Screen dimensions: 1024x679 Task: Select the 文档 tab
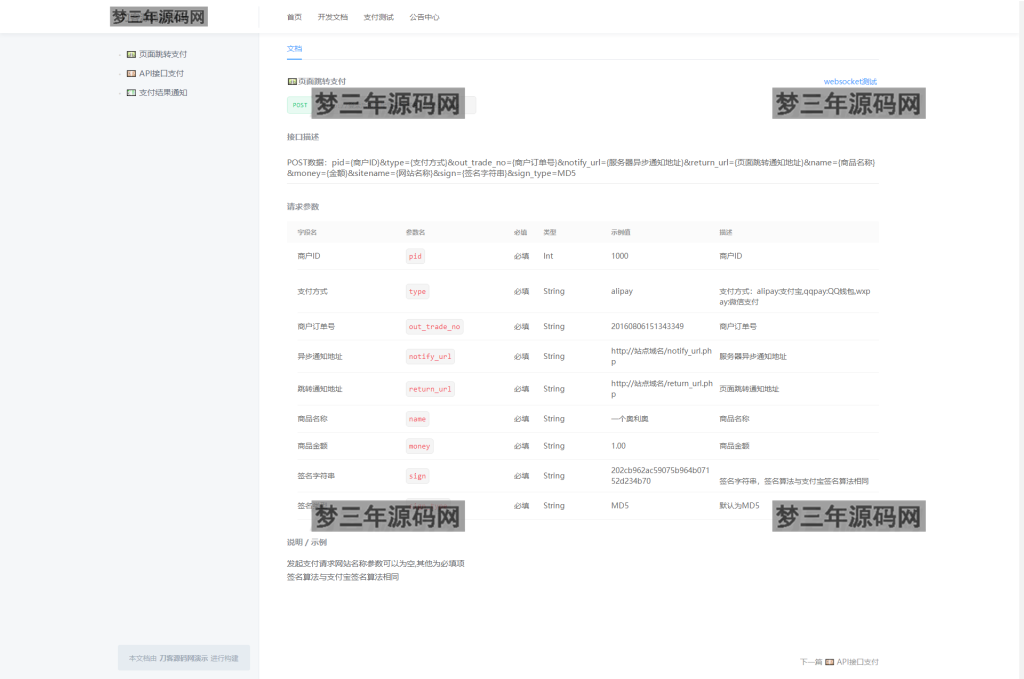[x=295, y=48]
